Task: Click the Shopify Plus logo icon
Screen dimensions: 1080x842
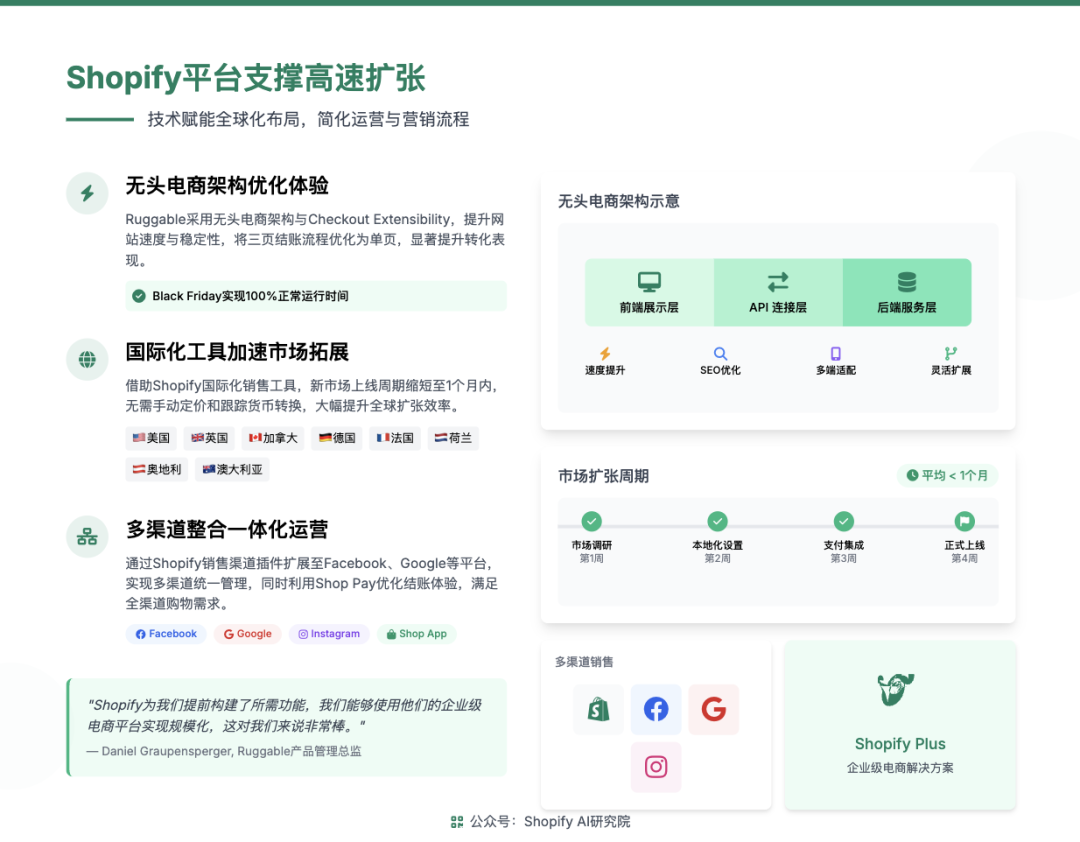Action: (x=895, y=690)
